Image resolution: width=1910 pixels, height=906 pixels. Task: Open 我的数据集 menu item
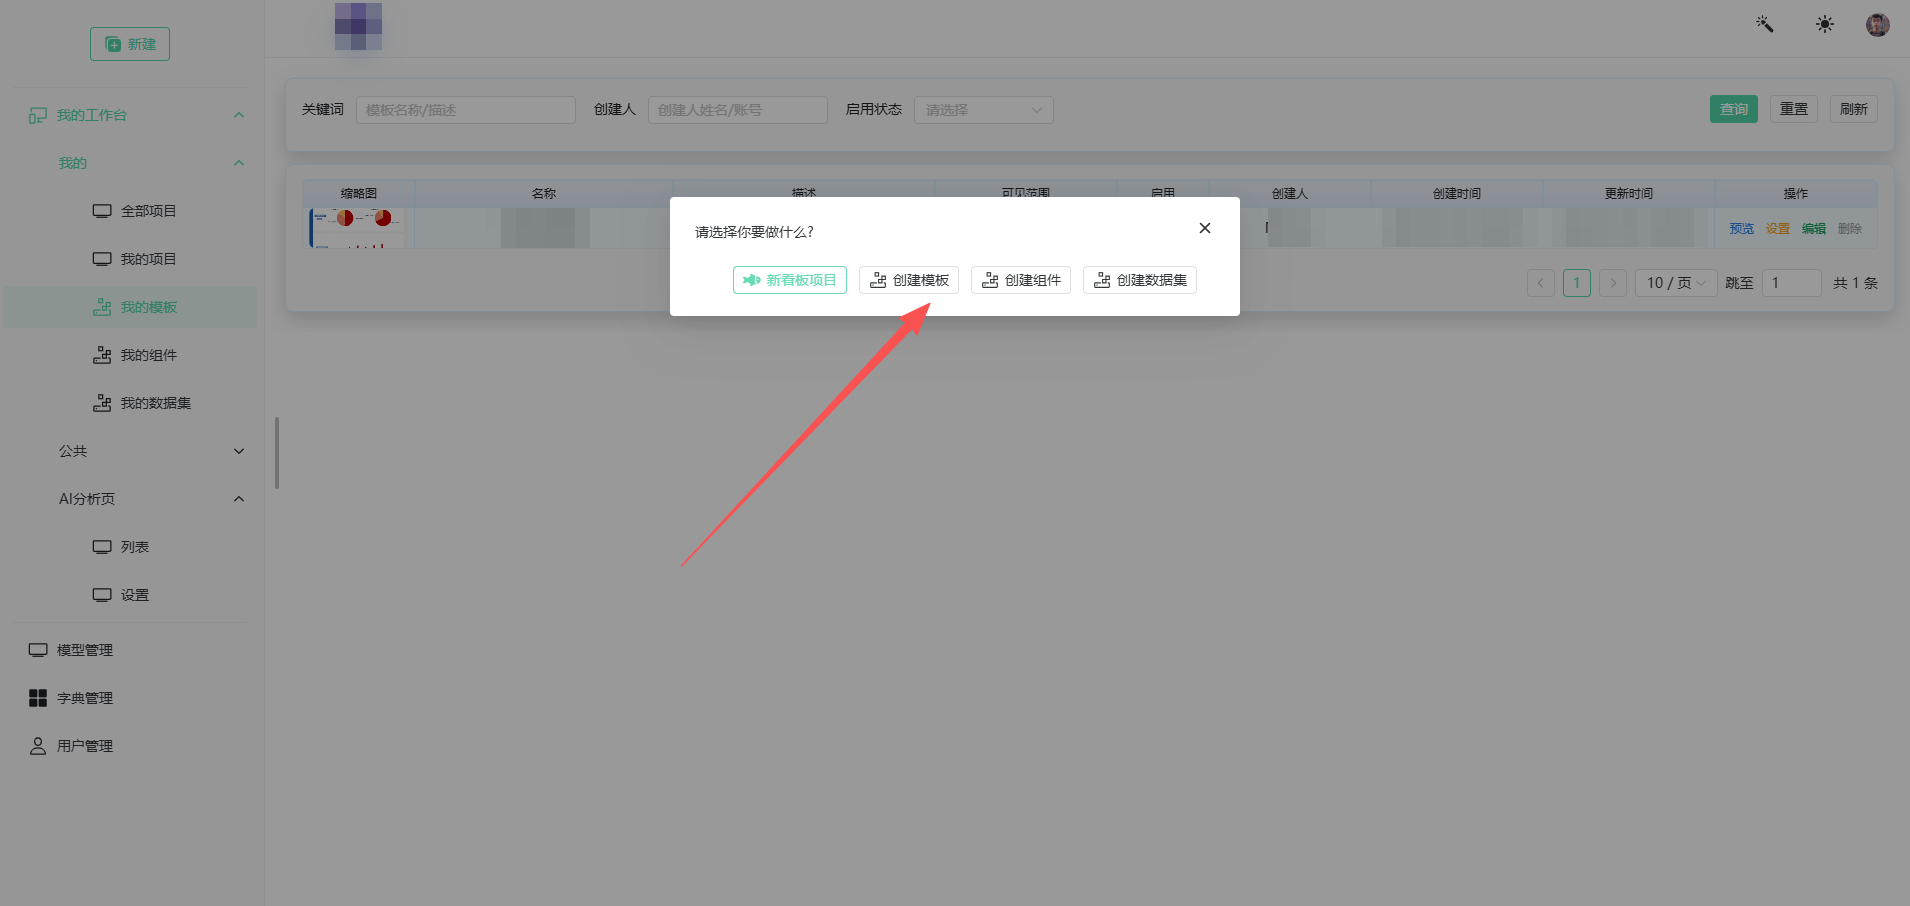(x=130, y=403)
